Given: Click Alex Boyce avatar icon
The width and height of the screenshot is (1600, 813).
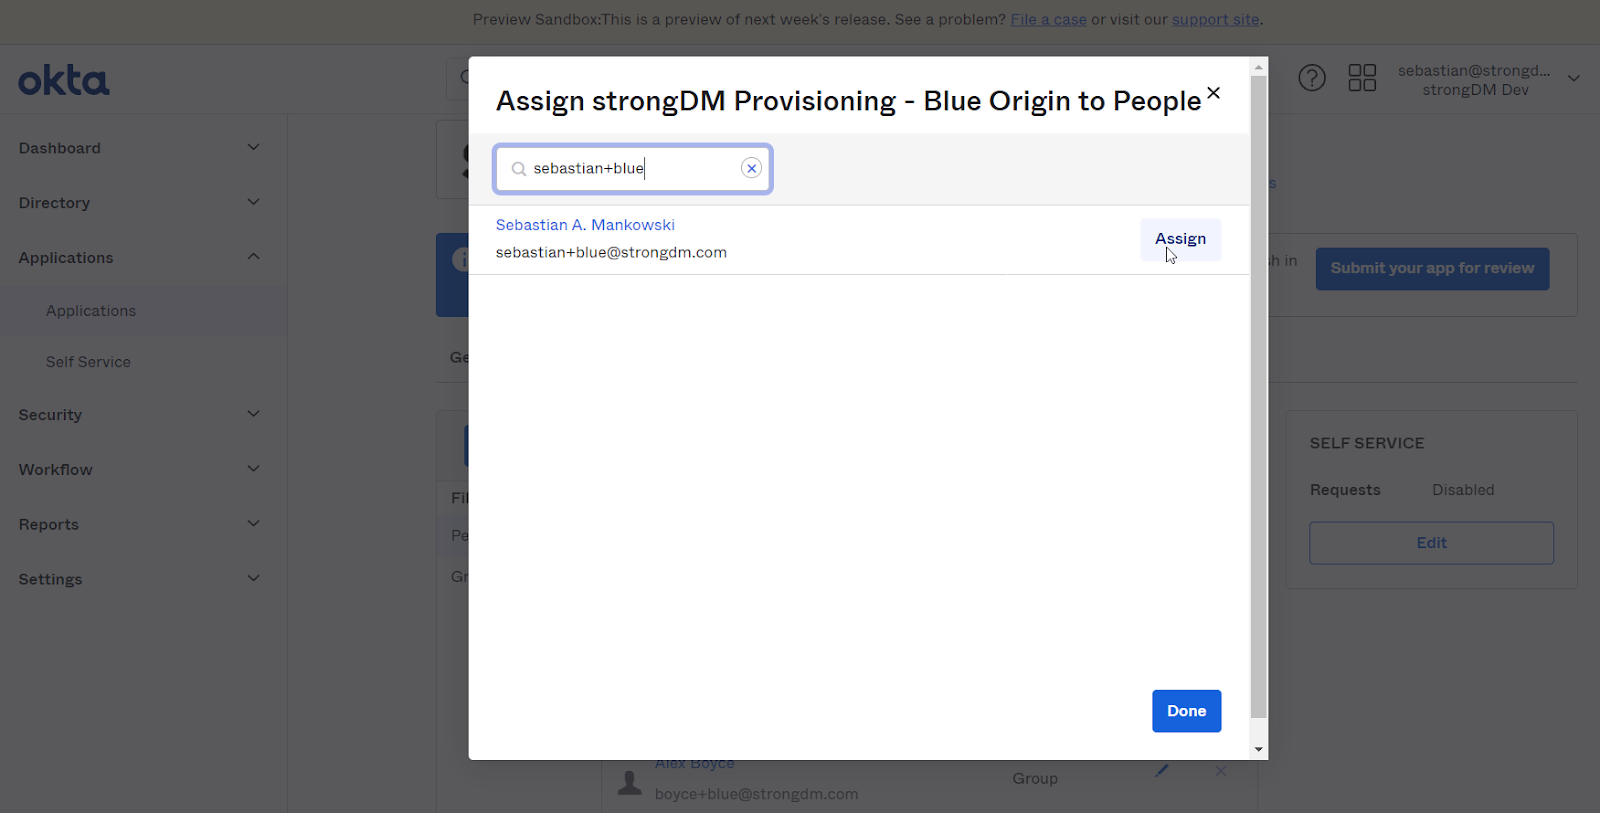Looking at the screenshot, I should 630,782.
